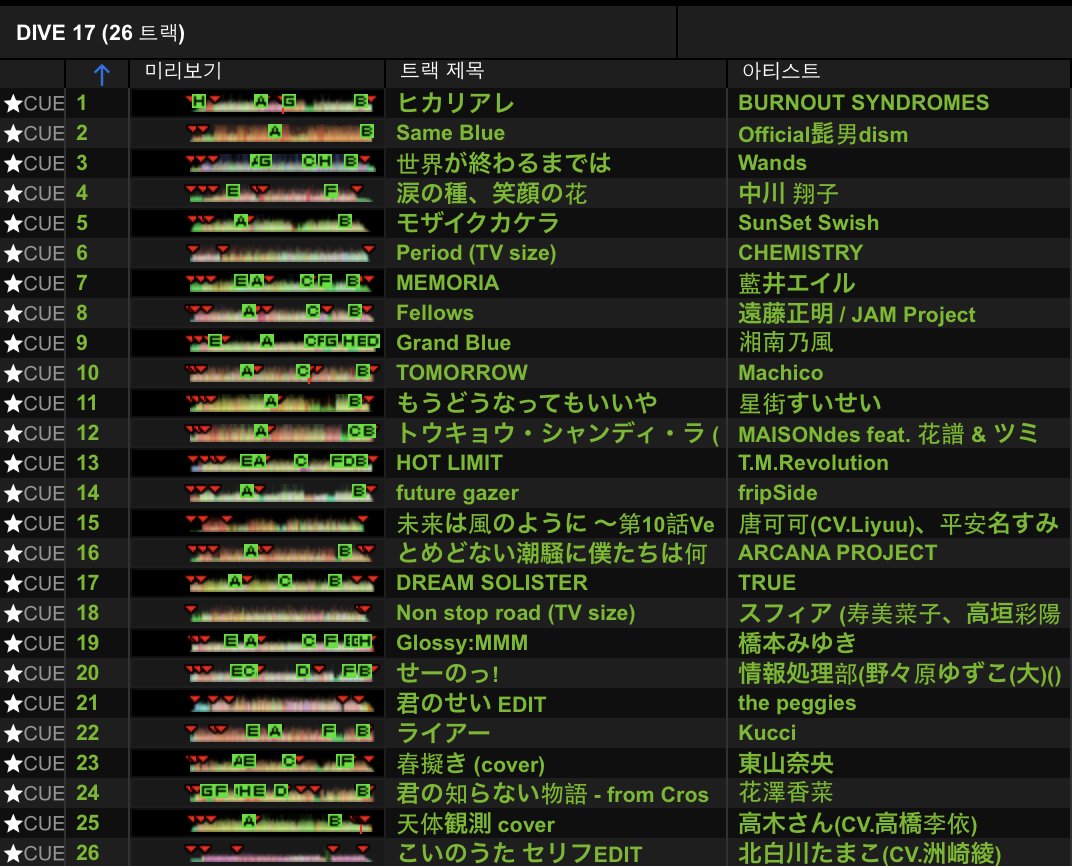Viewport: 1072px width, 866px height.
Task: Click artist 橋本みゆき
Action: 797,643
